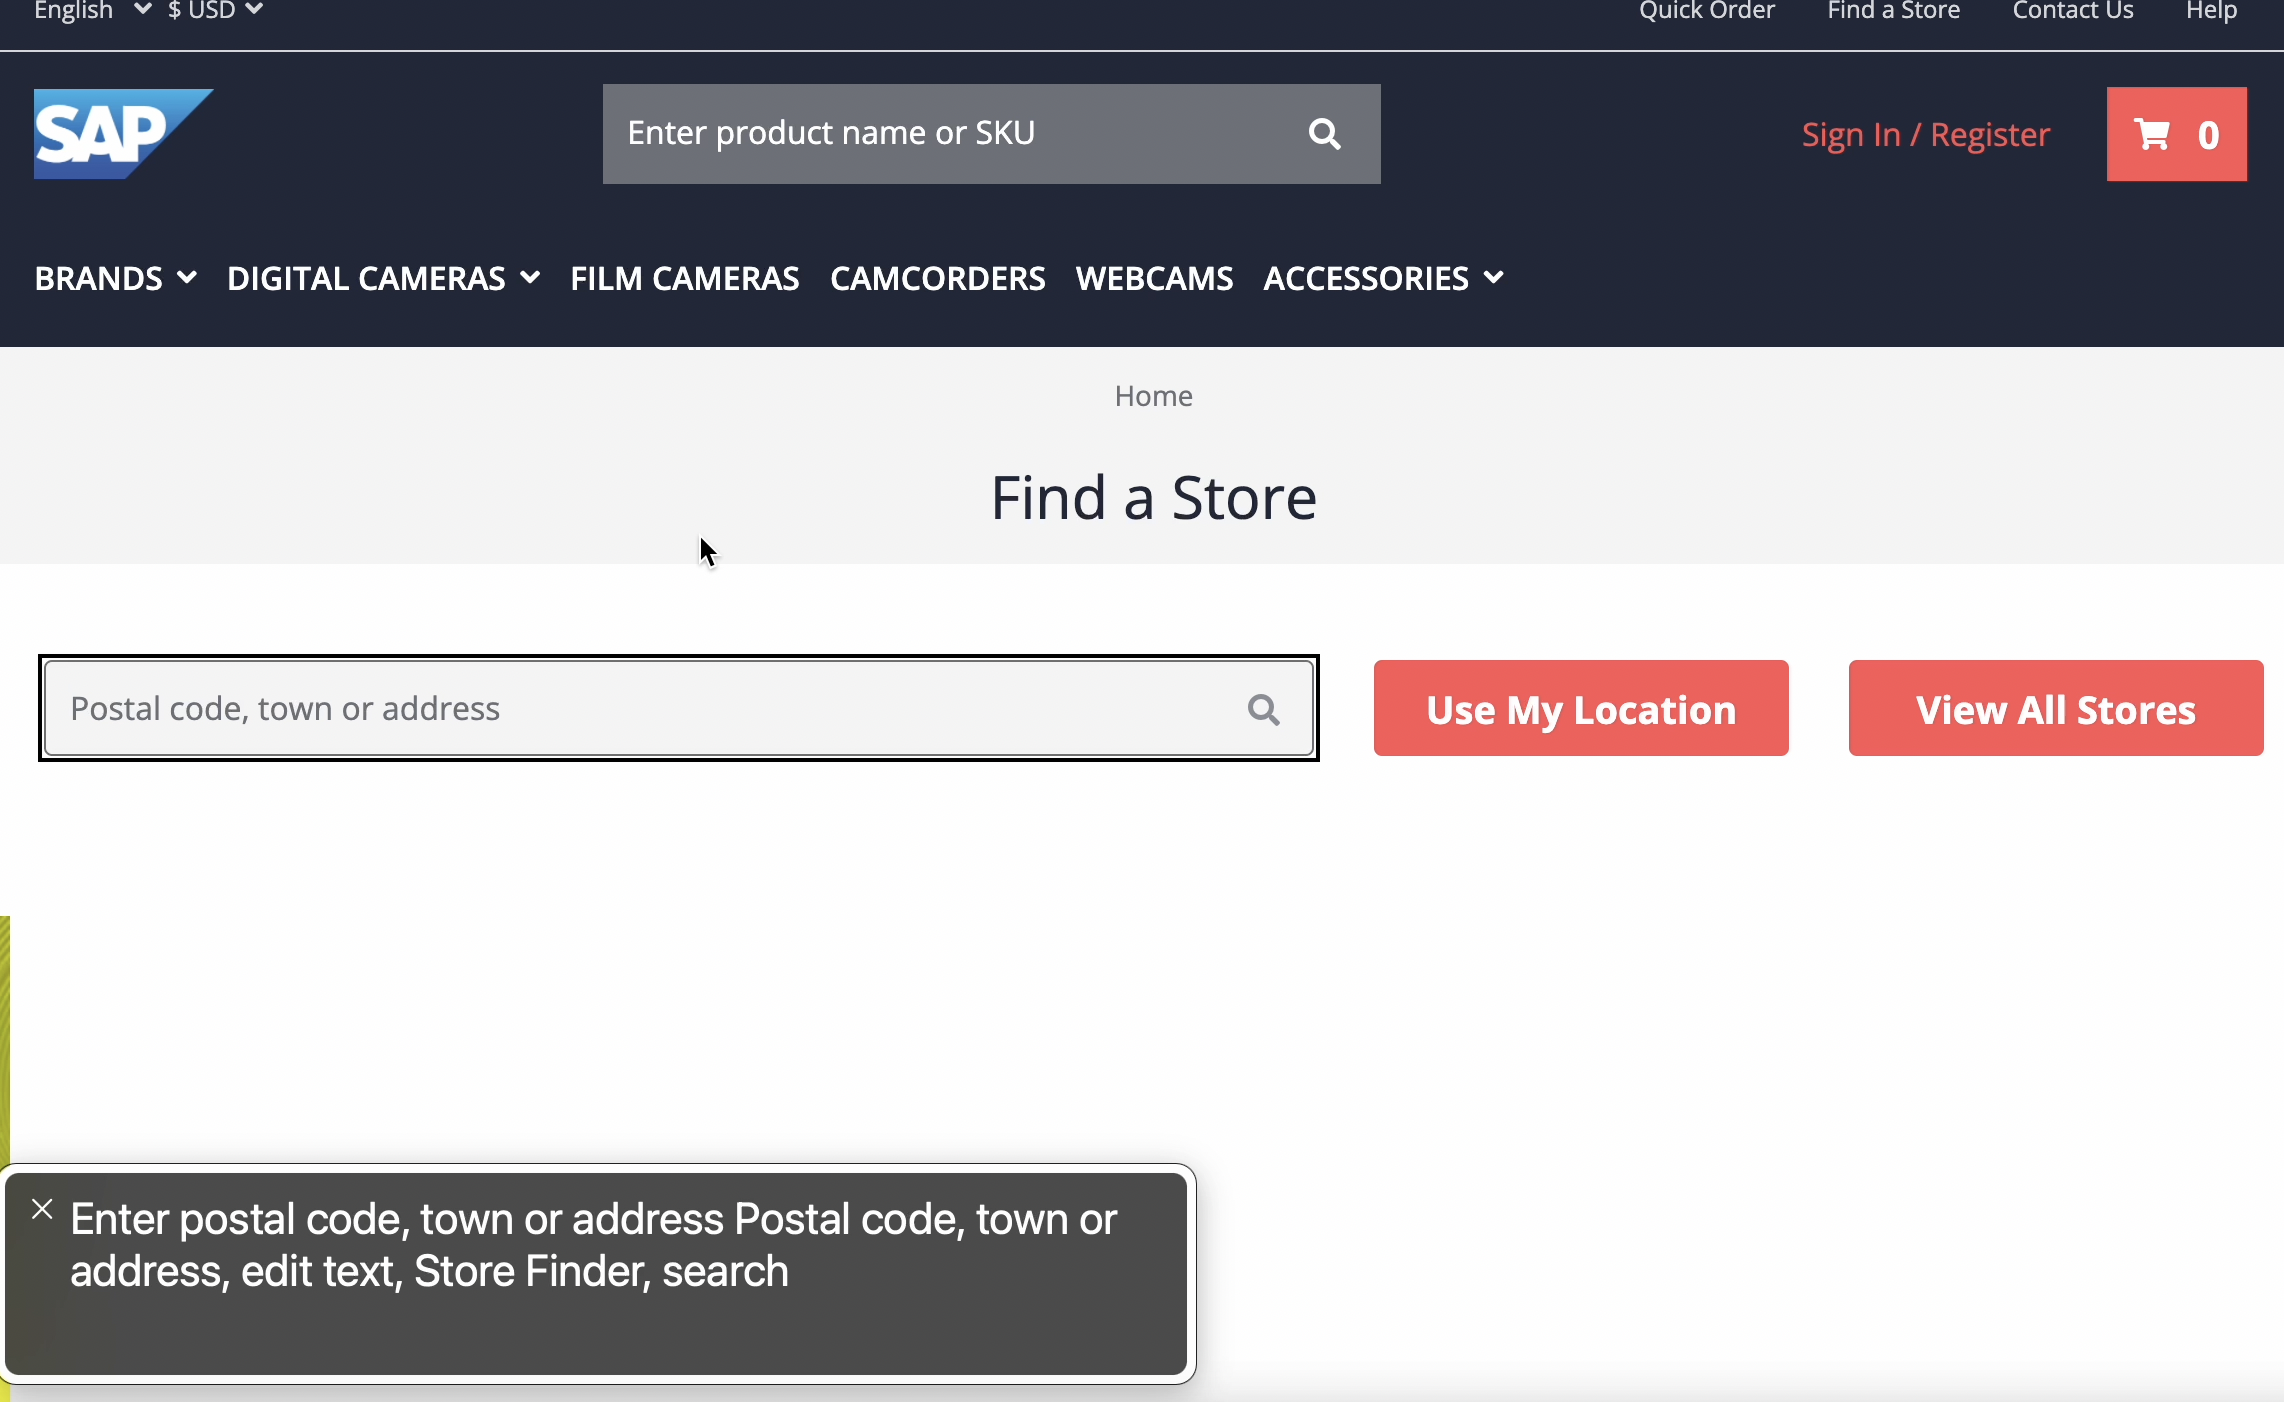Open the USD currency dropdown

pyautogui.click(x=215, y=11)
